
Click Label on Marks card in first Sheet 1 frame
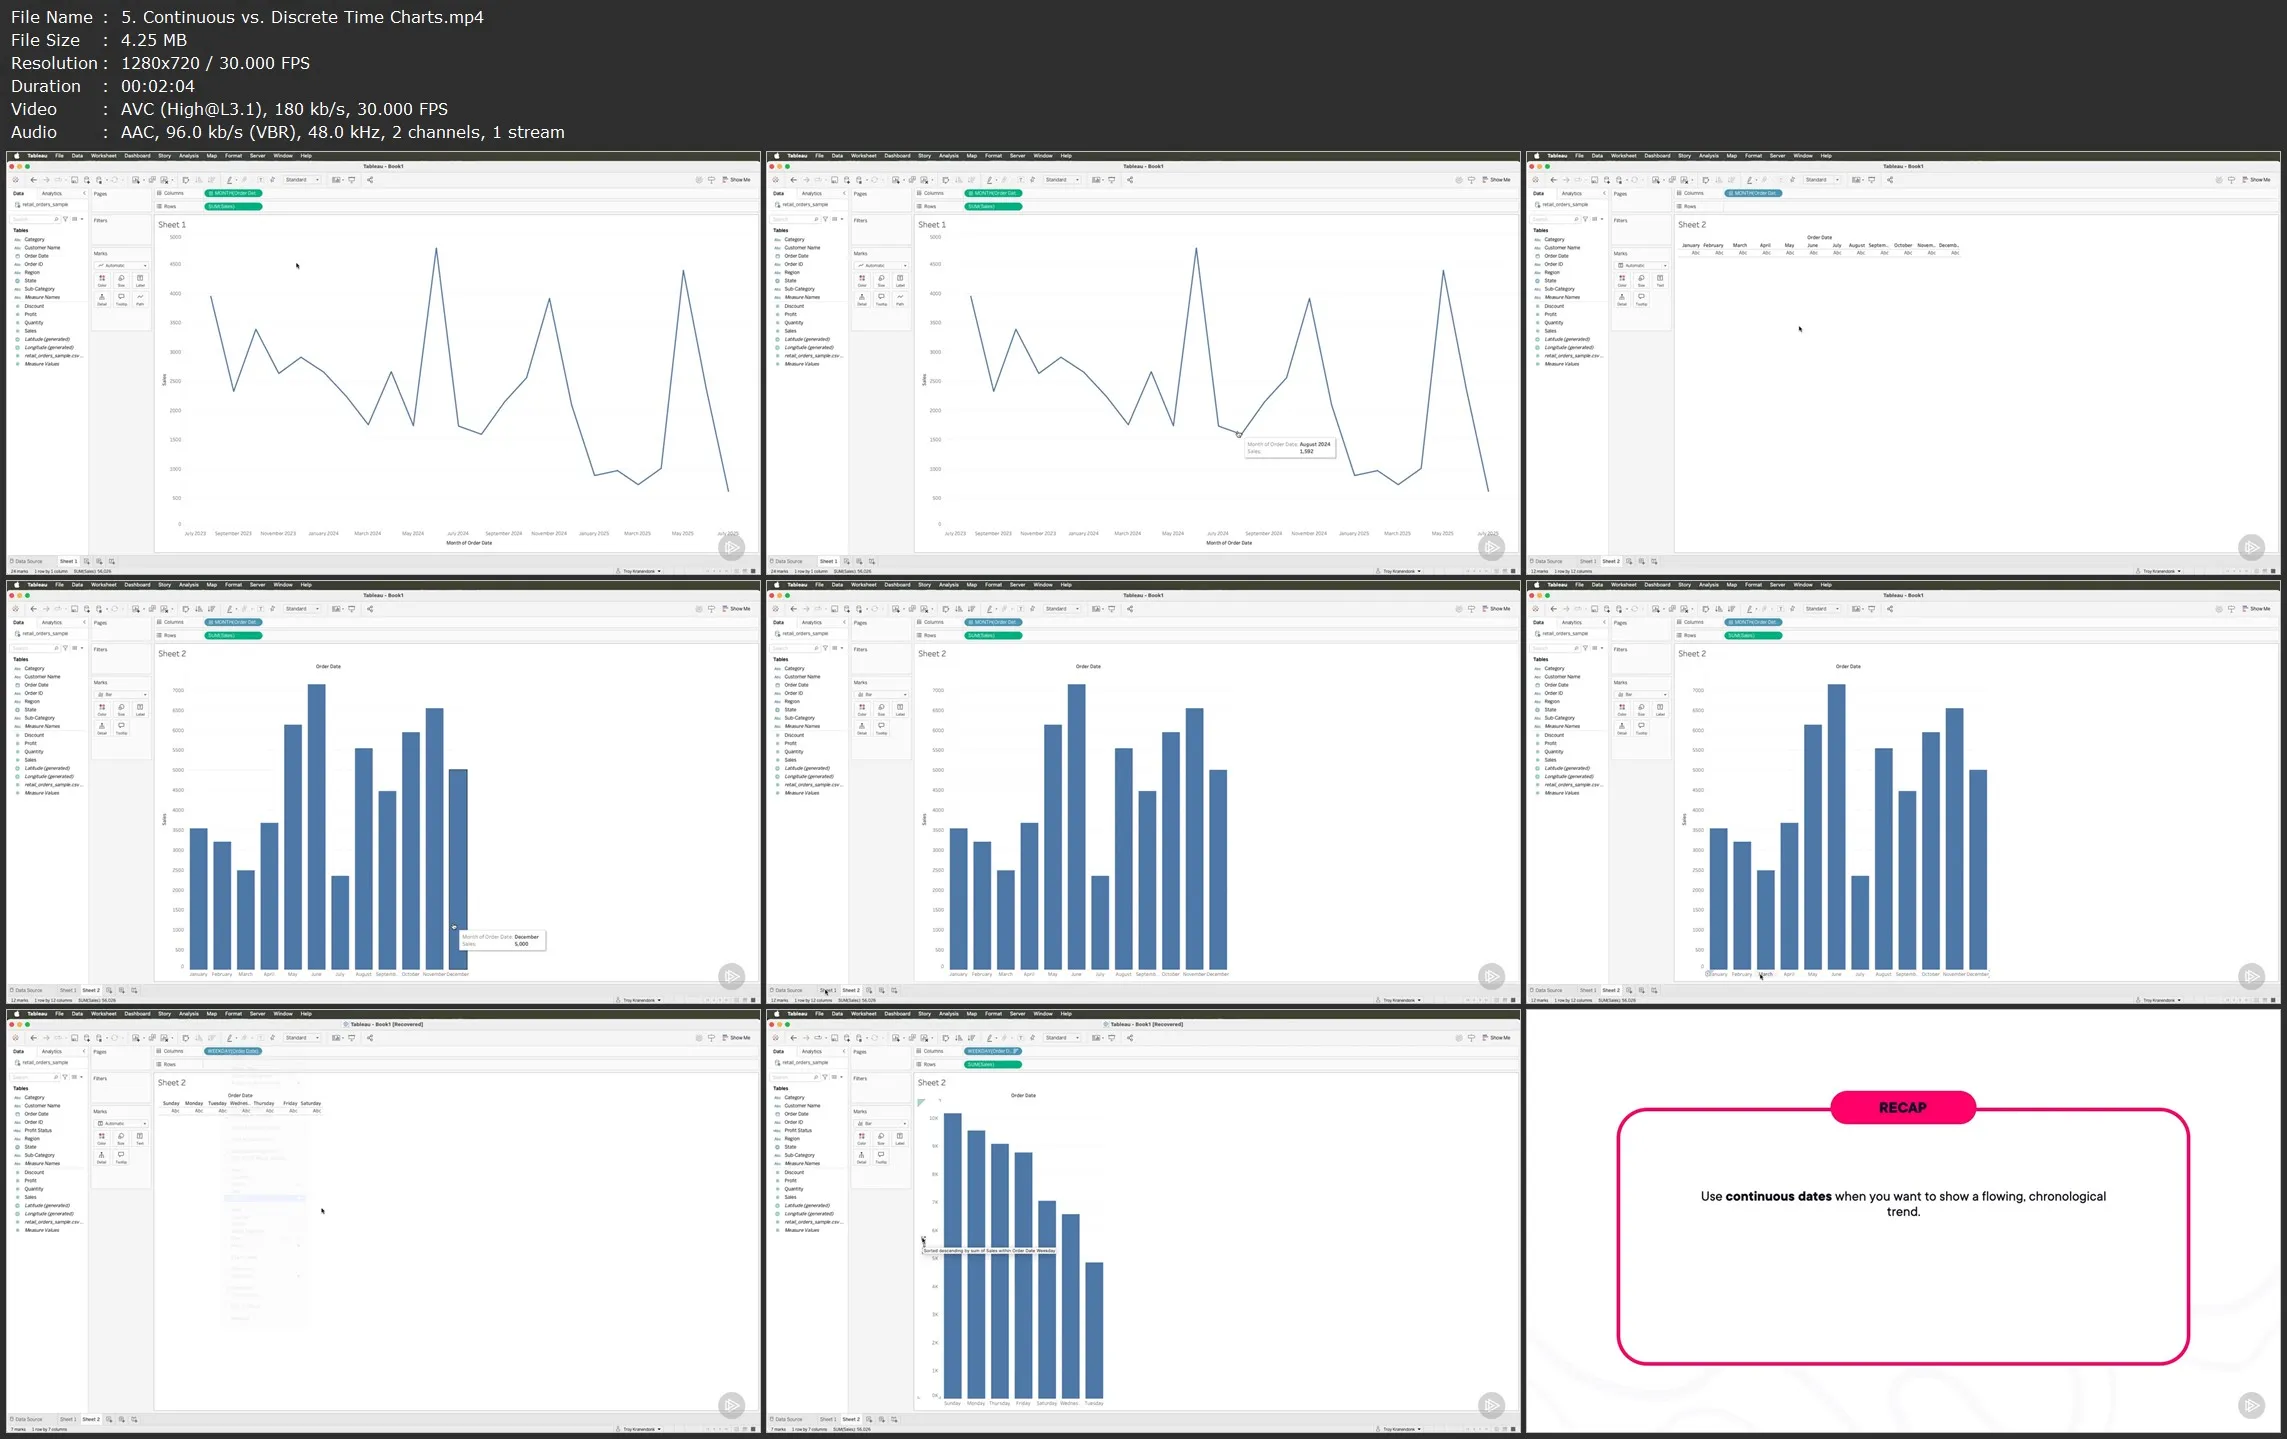click(140, 281)
